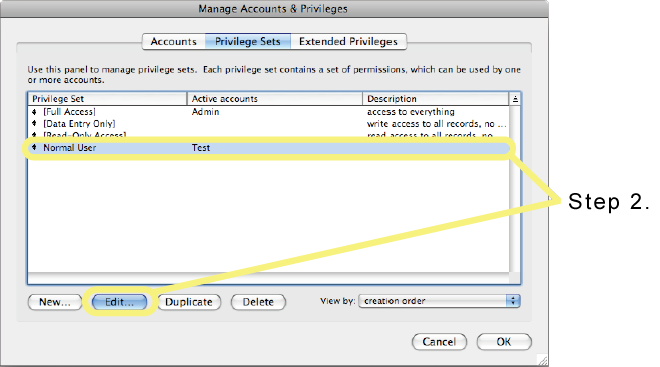Viewport: 660px width, 367px height.
Task: Click the Delete button
Action: 258,302
